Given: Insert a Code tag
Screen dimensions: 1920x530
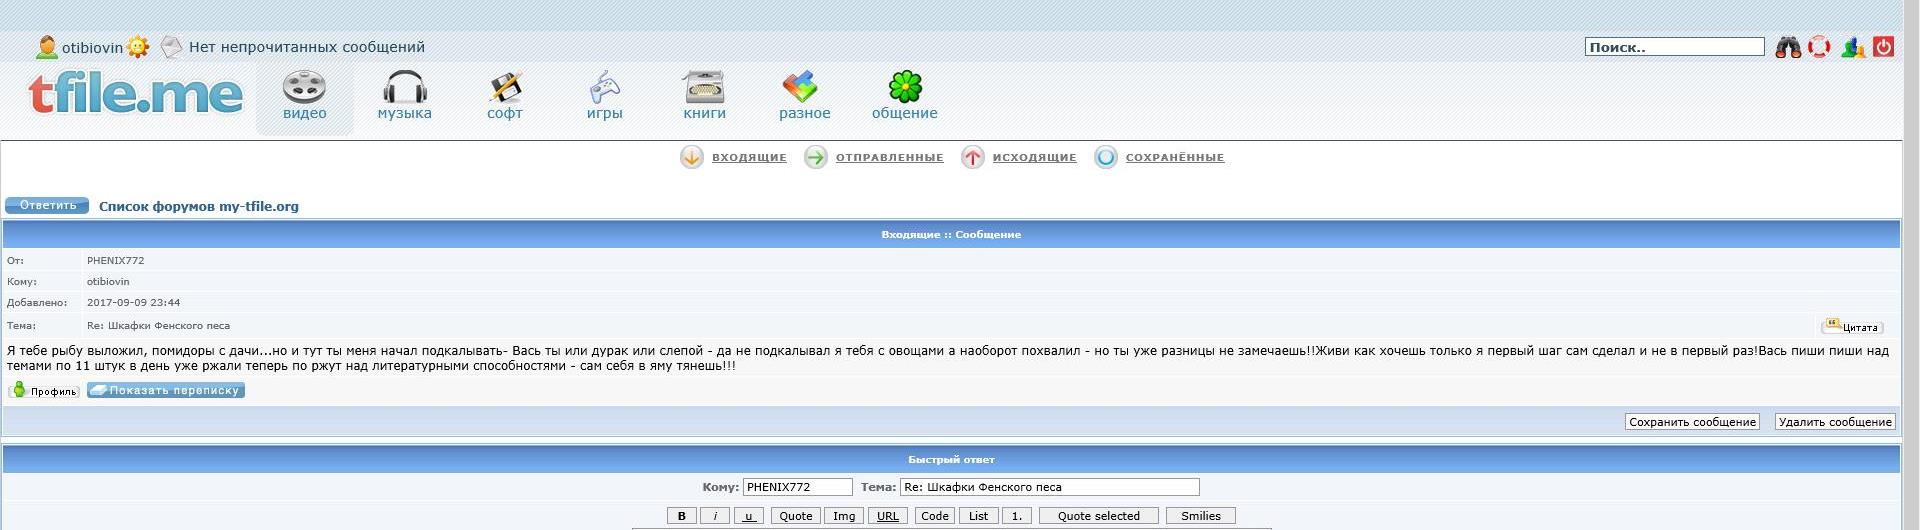Looking at the screenshot, I should coord(934,516).
